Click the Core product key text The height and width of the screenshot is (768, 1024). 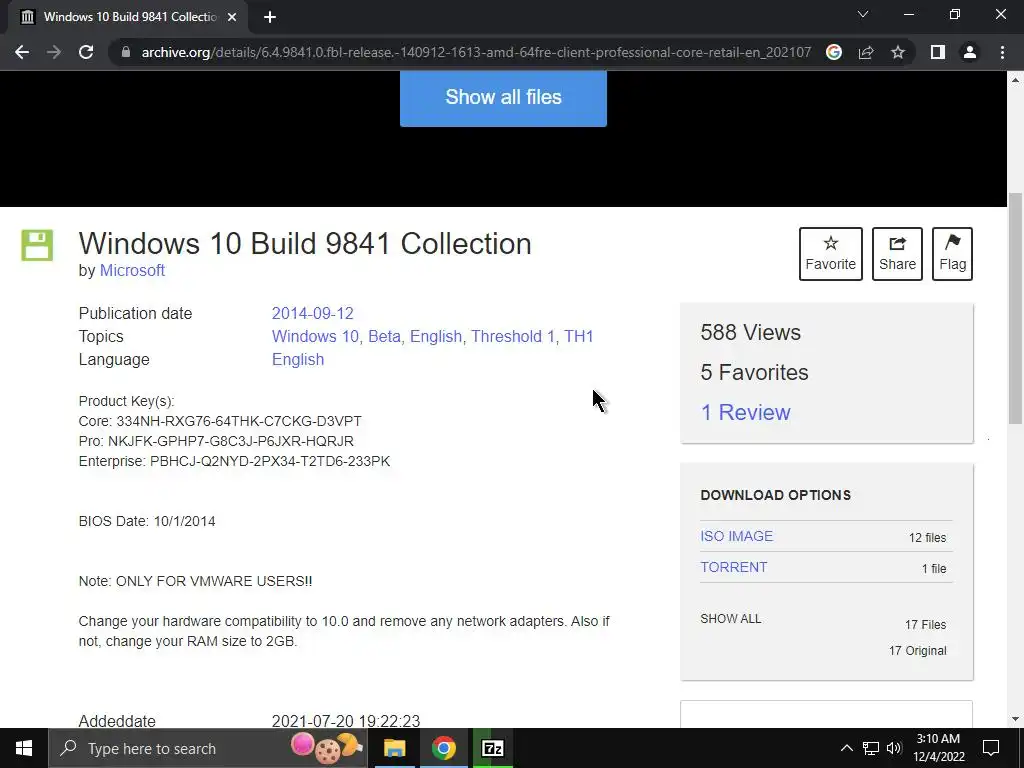coord(219,421)
